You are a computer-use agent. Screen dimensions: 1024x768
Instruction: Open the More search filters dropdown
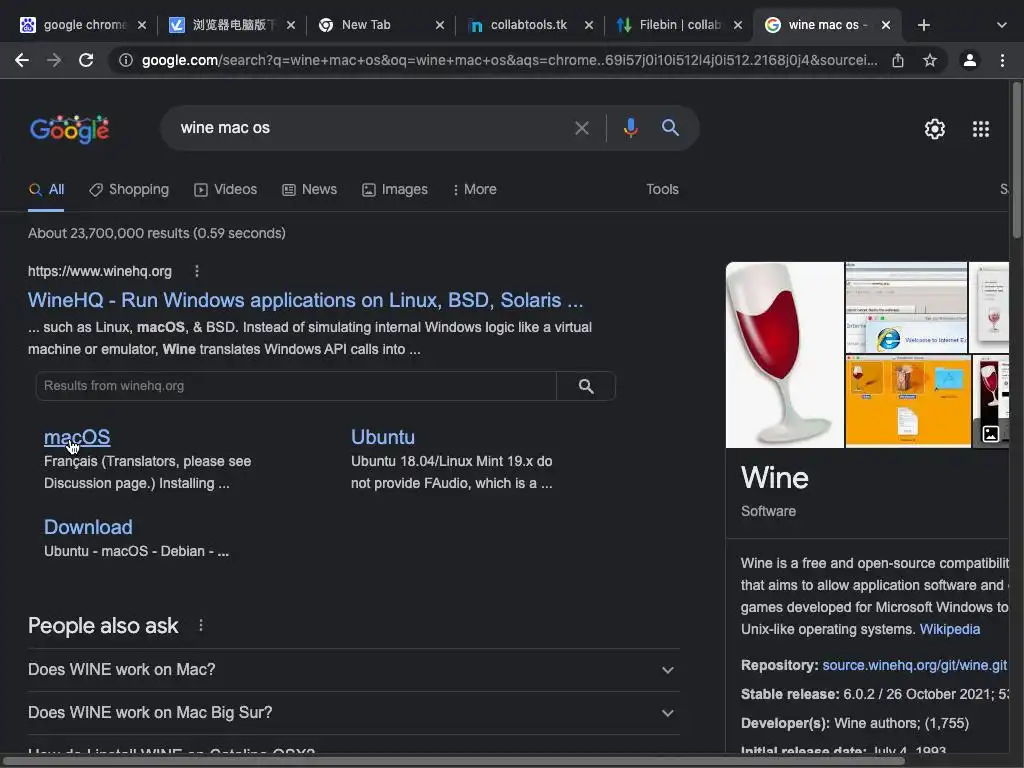point(474,189)
